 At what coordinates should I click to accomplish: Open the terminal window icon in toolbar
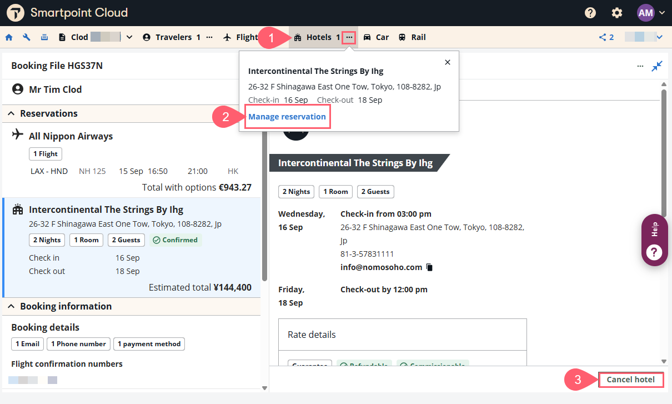tap(44, 37)
